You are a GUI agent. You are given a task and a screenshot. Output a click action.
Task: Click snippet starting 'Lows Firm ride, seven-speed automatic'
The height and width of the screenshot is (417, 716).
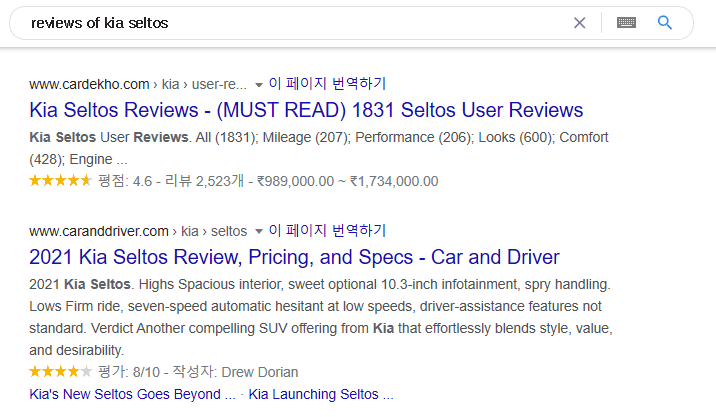[316, 306]
